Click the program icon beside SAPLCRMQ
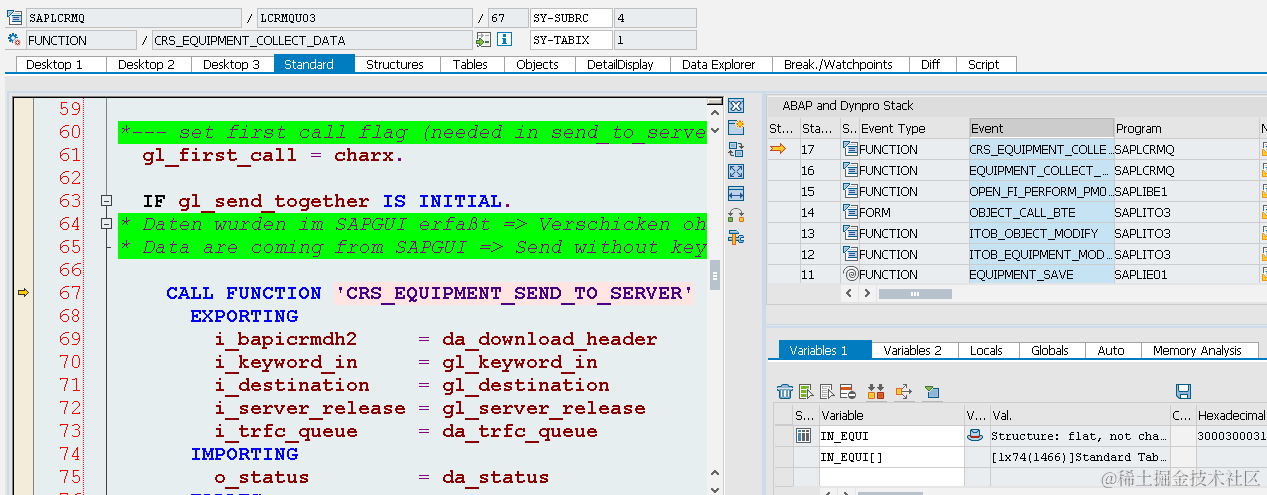 pyautogui.click(x=14, y=18)
